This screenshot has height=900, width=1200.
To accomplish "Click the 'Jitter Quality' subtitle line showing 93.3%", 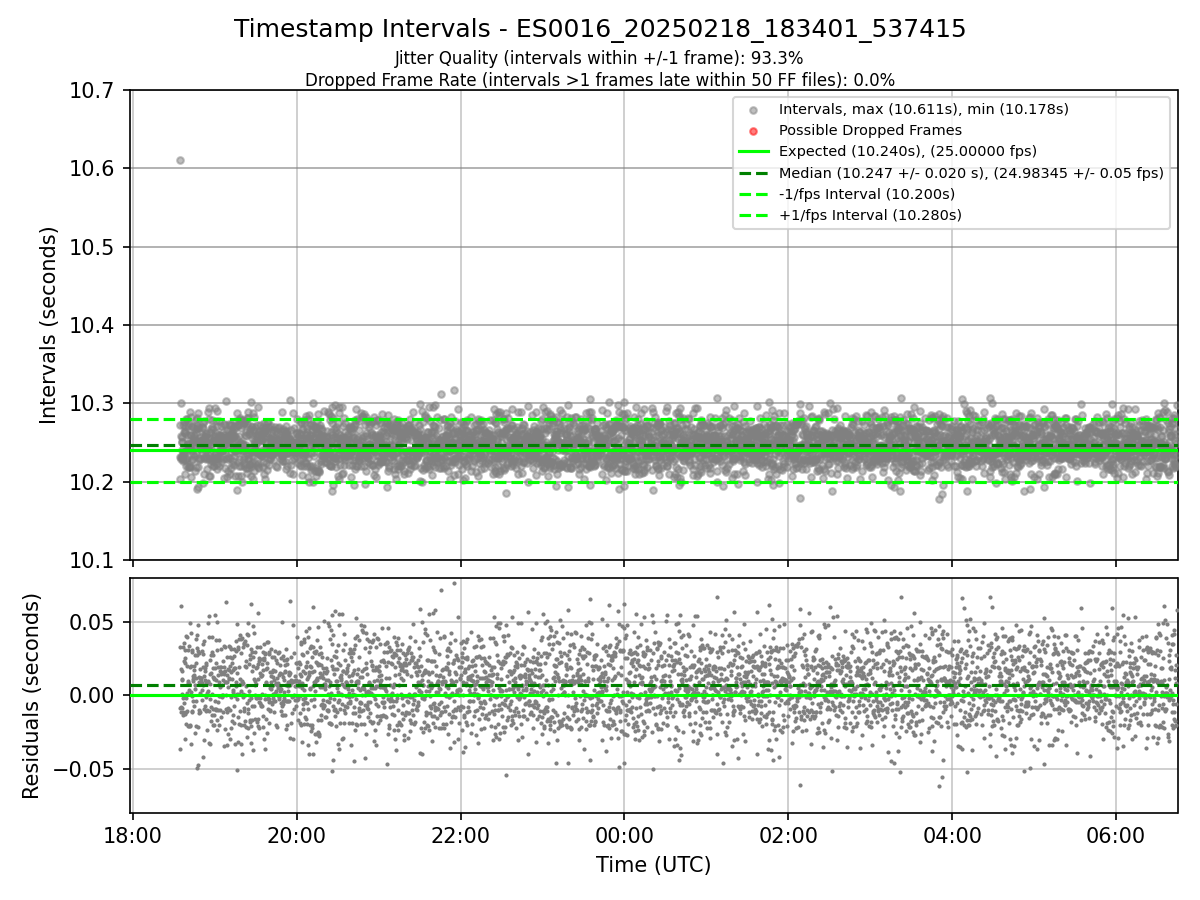I will tap(599, 59).
